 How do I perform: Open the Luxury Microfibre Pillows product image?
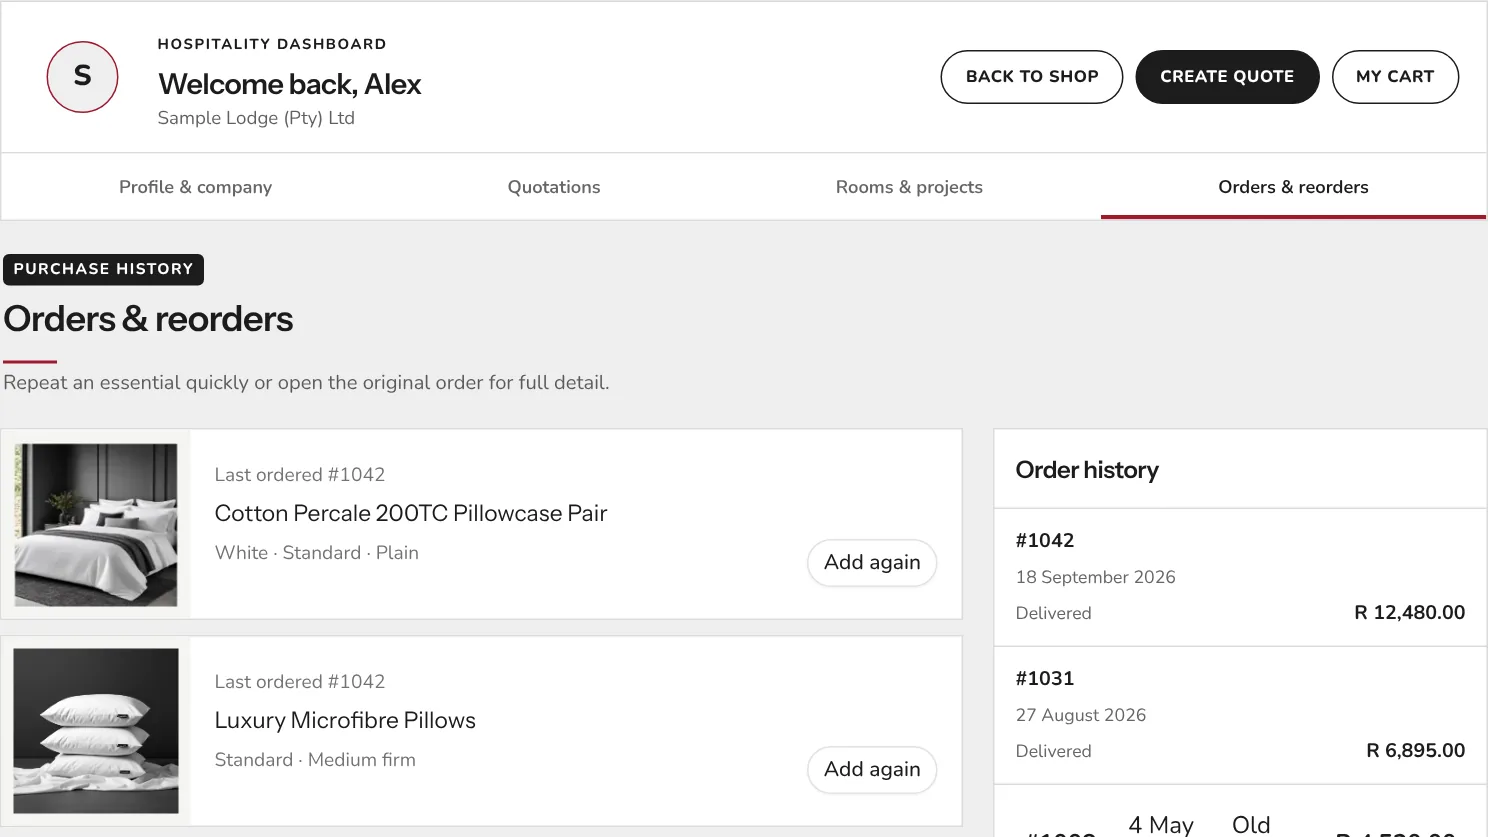(x=96, y=731)
